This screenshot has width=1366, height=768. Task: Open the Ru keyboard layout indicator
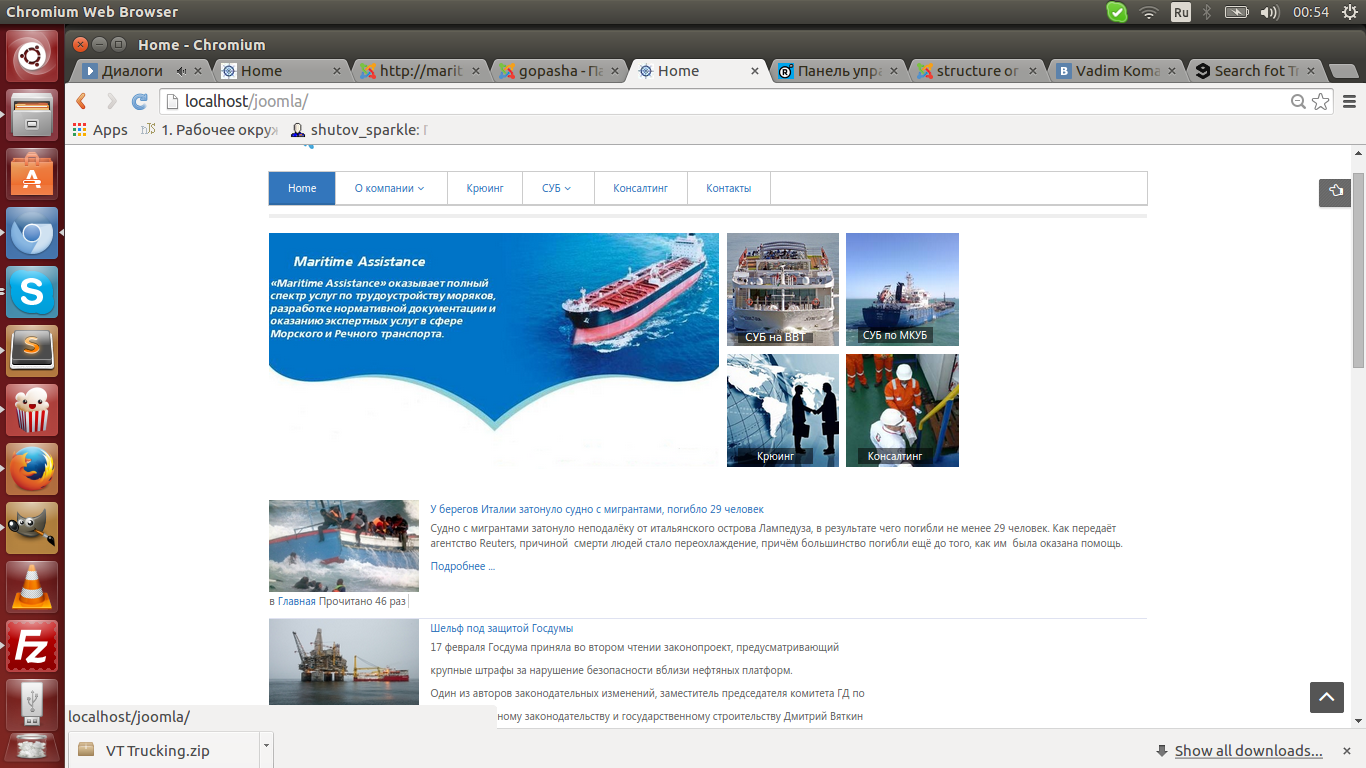pos(1181,12)
